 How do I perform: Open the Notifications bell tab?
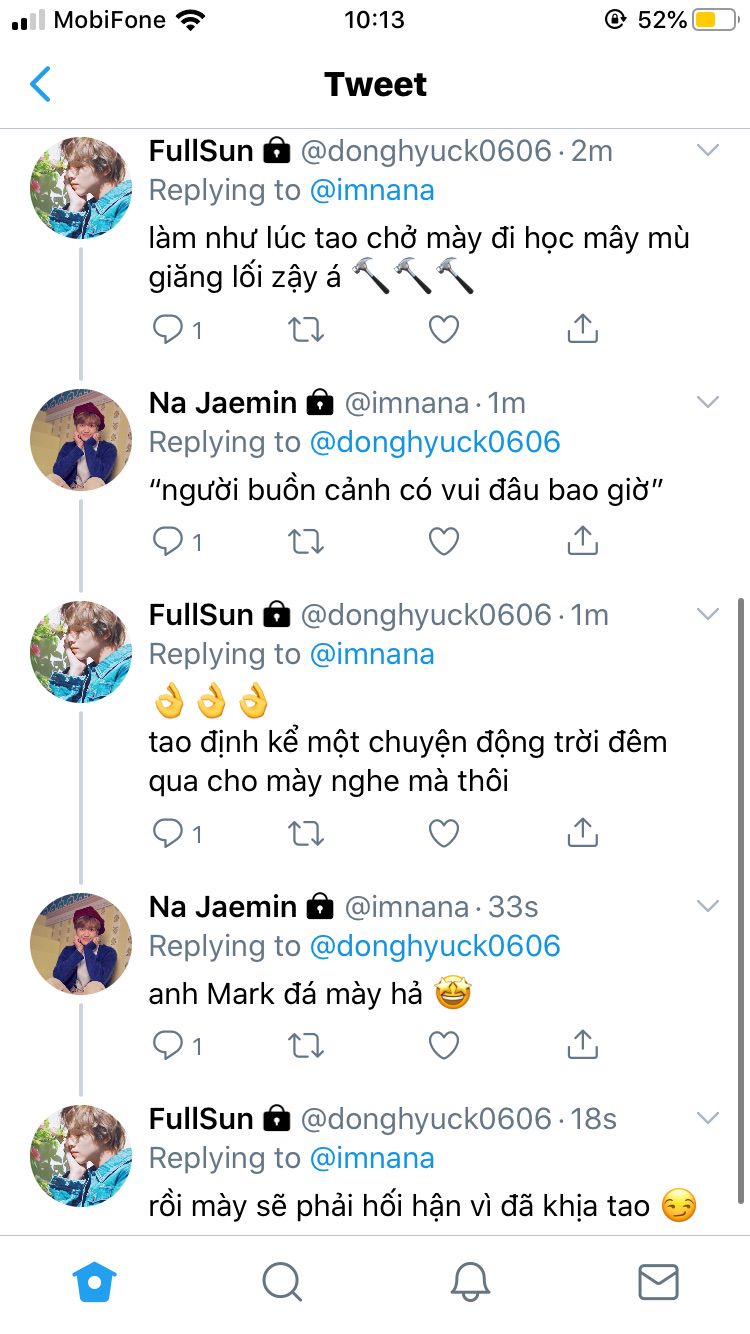(x=470, y=1280)
